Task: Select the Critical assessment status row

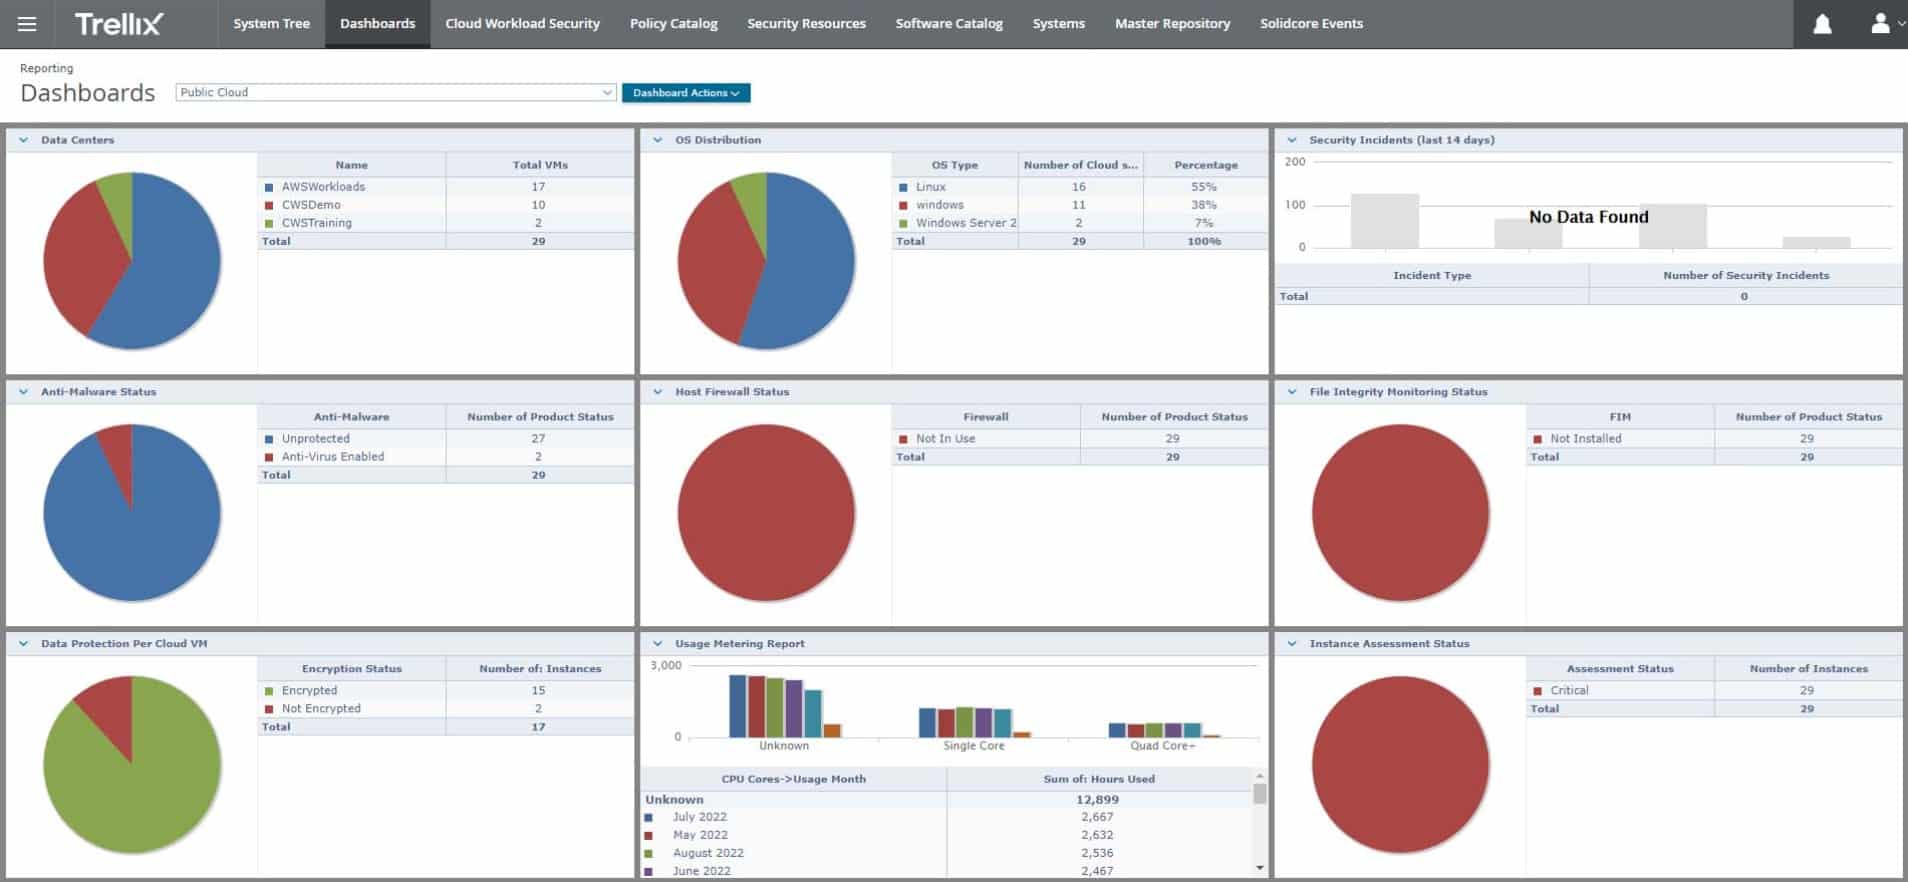Action: click(x=1714, y=691)
